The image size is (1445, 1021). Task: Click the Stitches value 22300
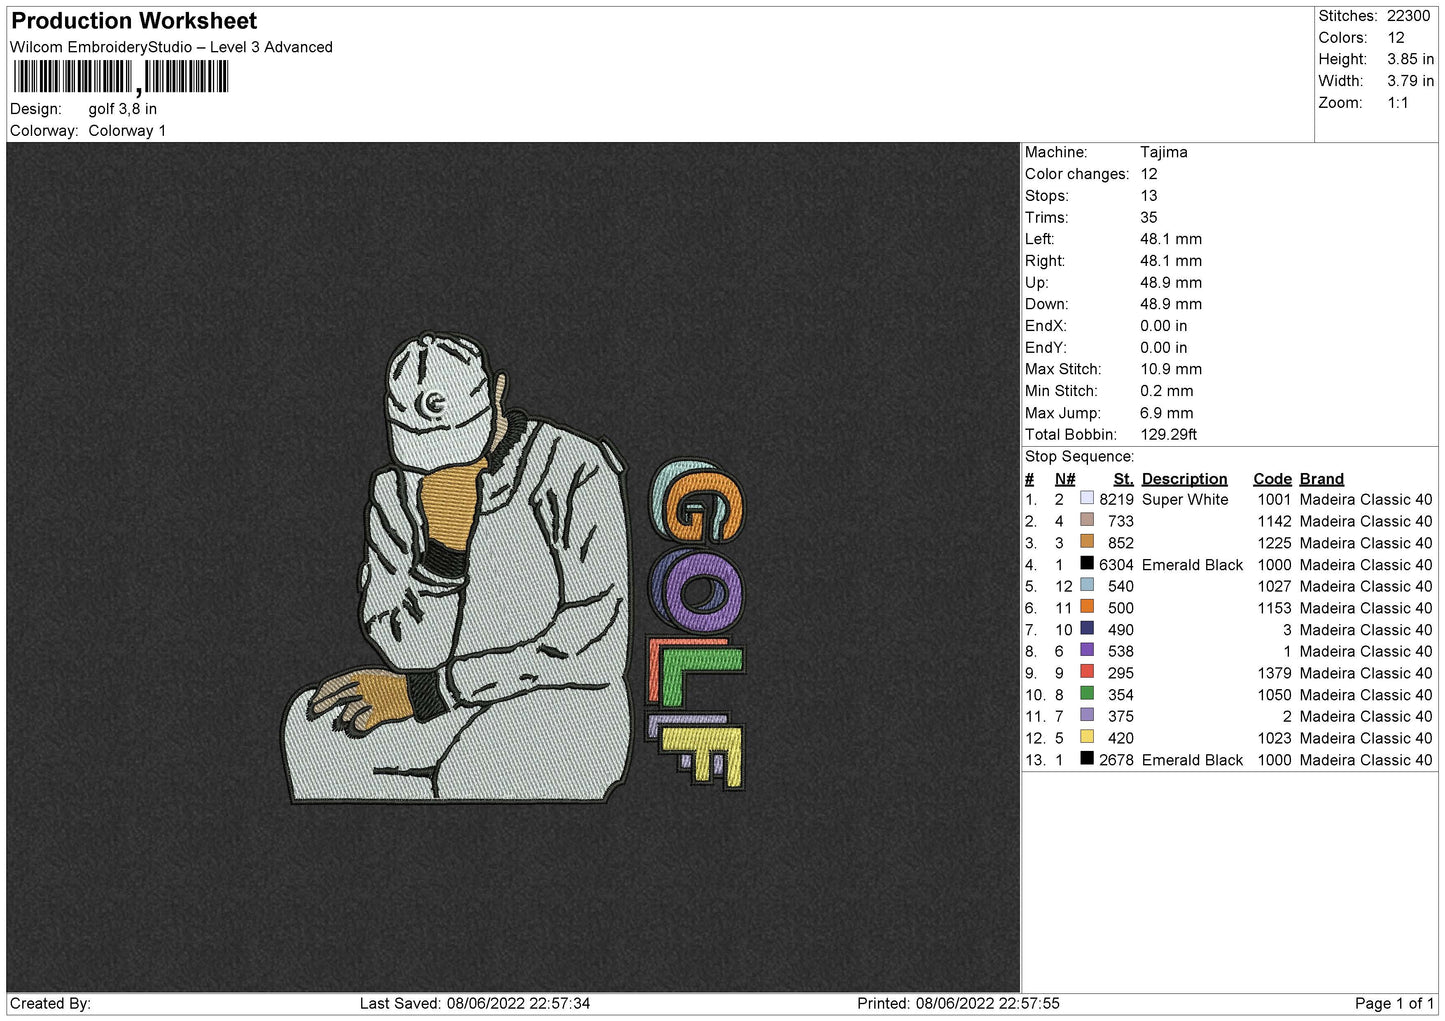tap(1408, 16)
